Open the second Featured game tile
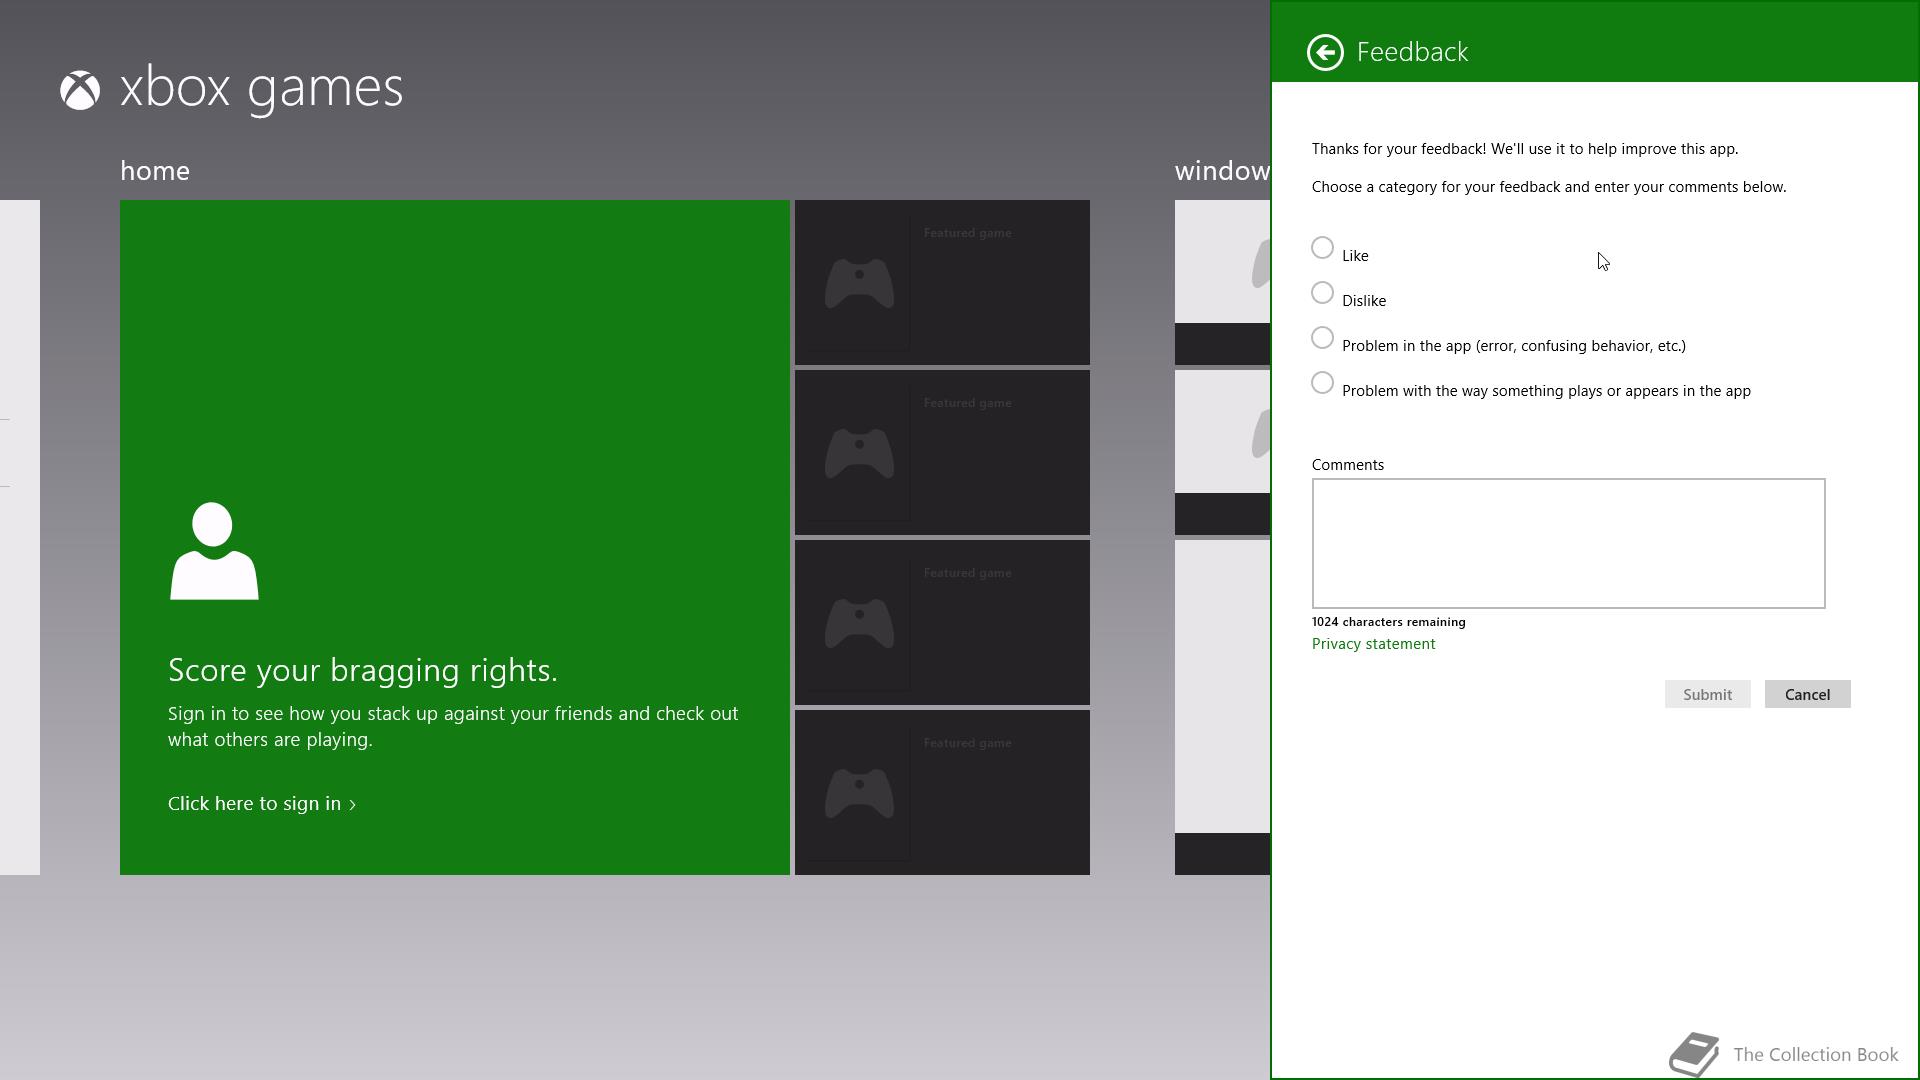 (x=942, y=452)
